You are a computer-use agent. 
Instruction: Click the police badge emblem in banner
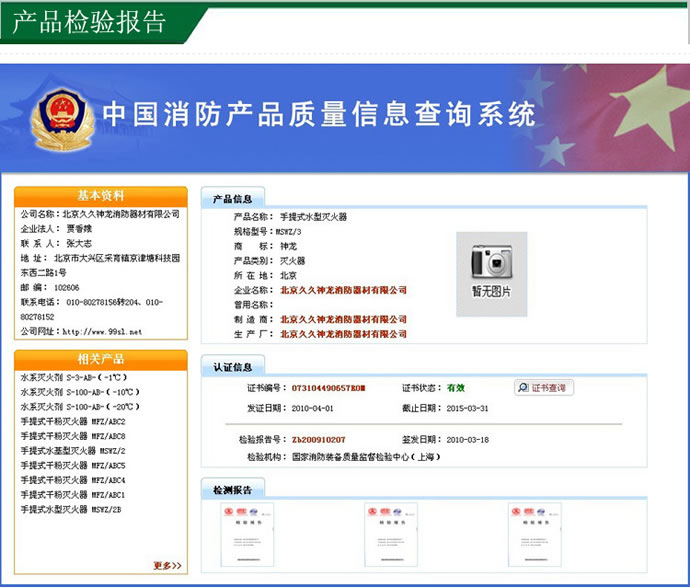click(62, 119)
